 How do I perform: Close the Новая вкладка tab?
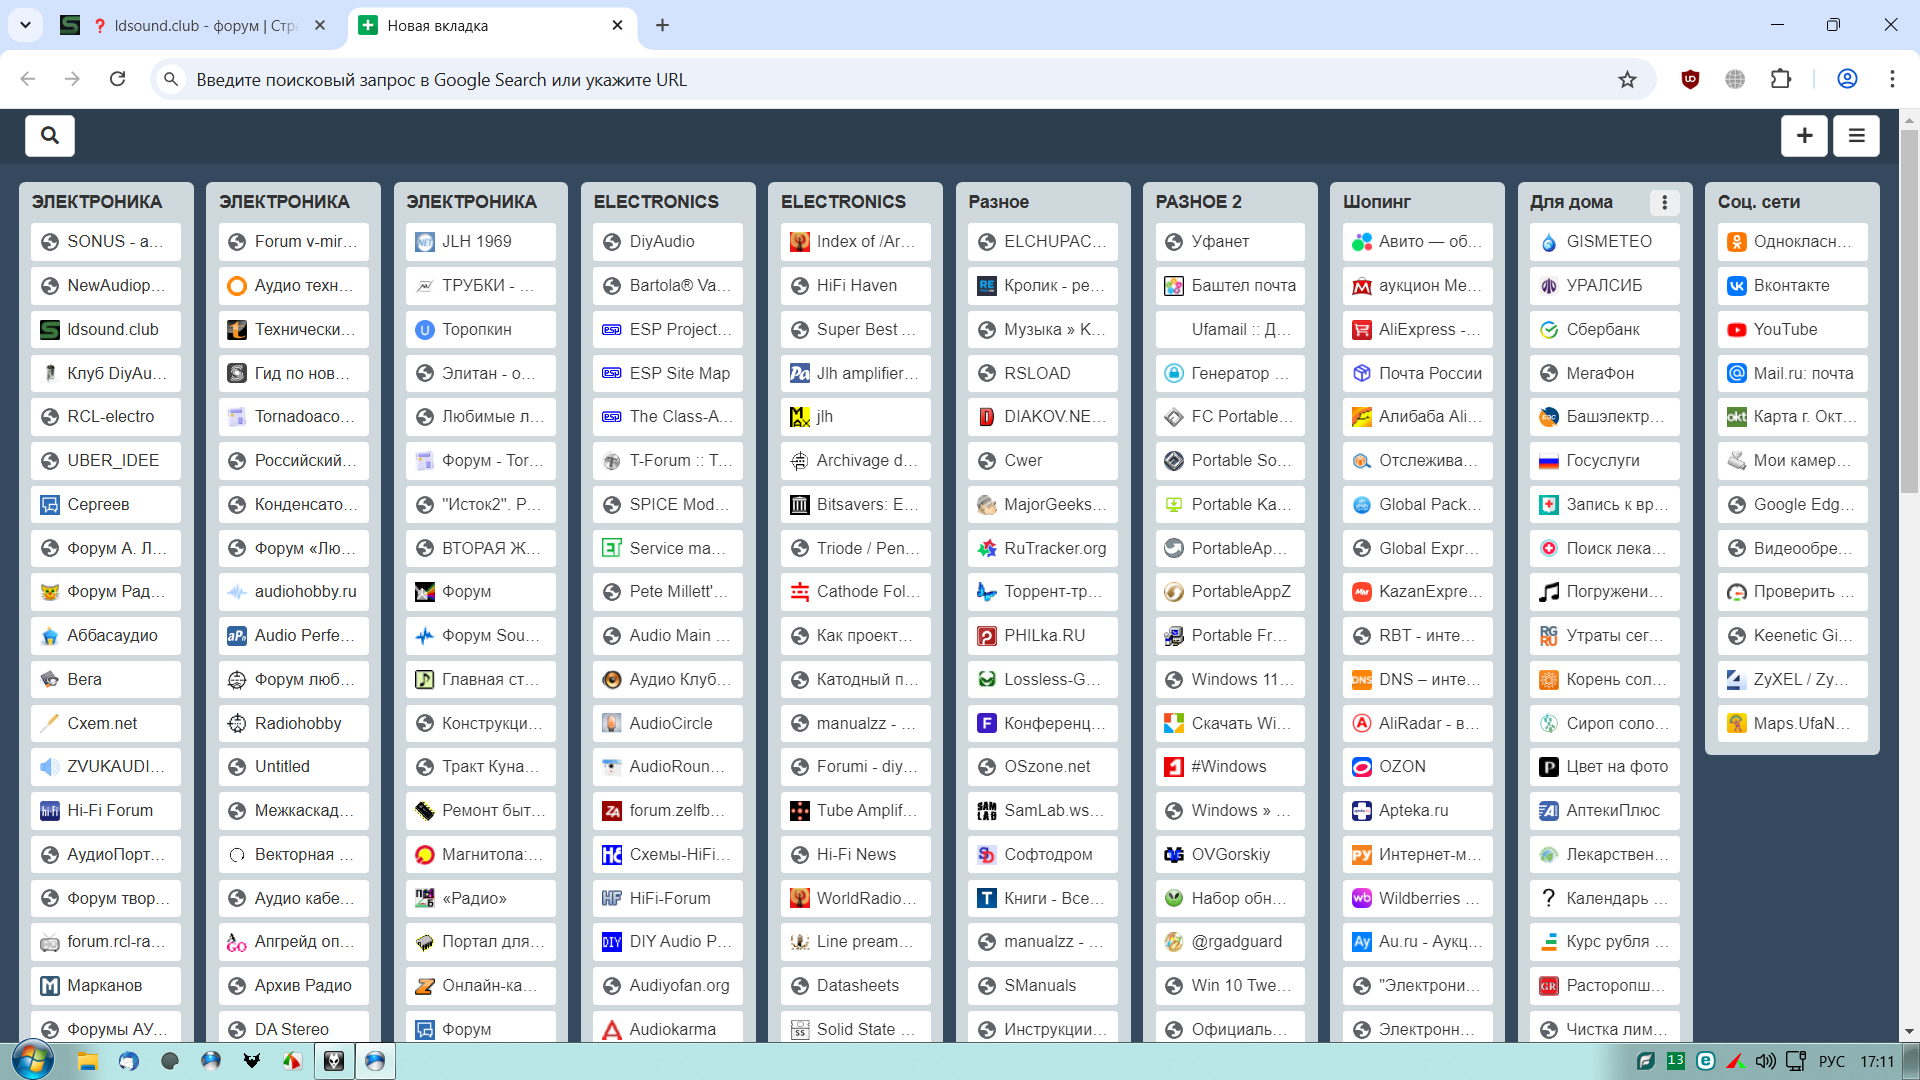click(x=617, y=26)
